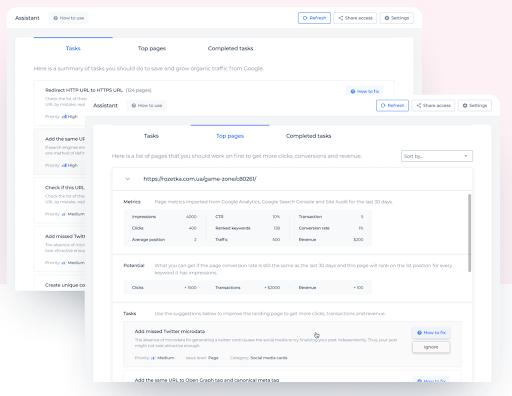Select Top pages tab in back window
Viewport: 512px width, 396px height.
point(152,48)
